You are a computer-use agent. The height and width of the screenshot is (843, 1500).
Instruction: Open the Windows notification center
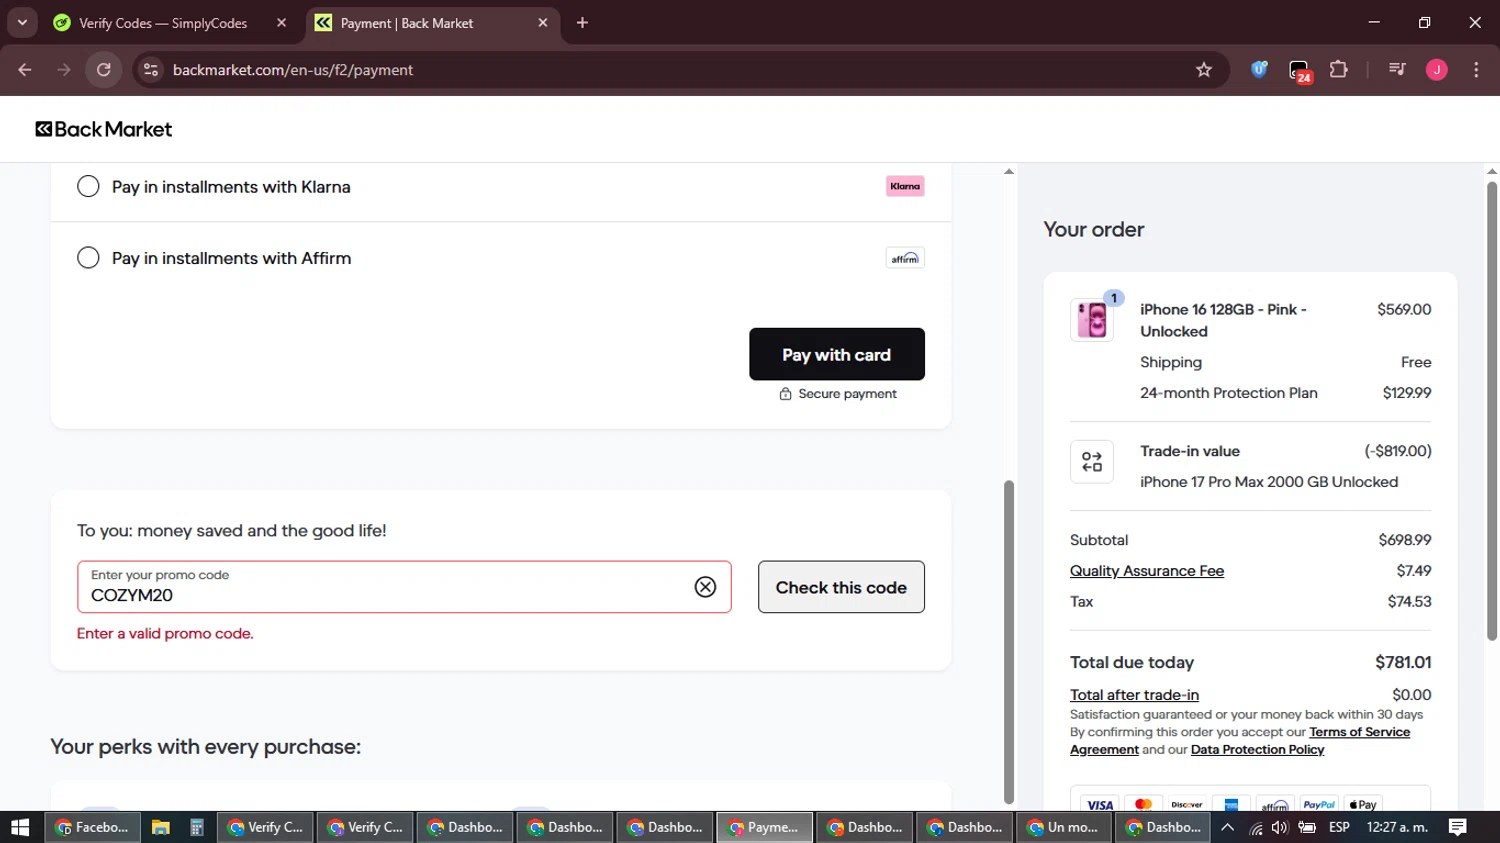click(x=1458, y=827)
